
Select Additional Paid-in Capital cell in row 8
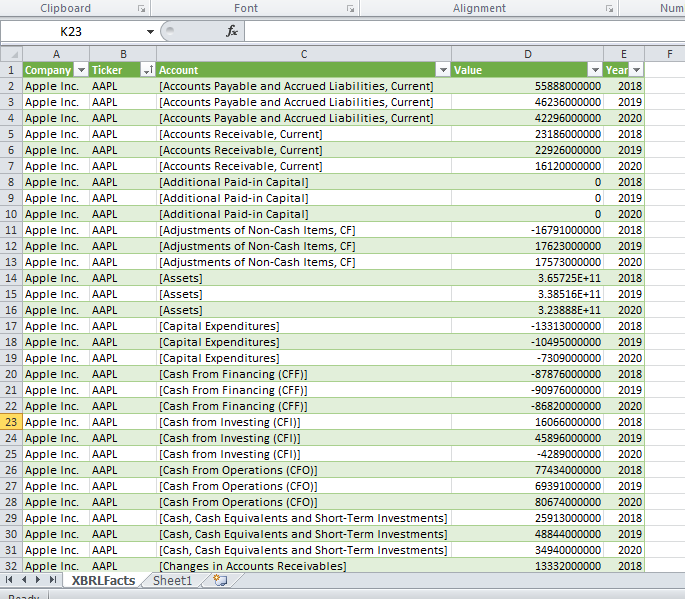[304, 182]
